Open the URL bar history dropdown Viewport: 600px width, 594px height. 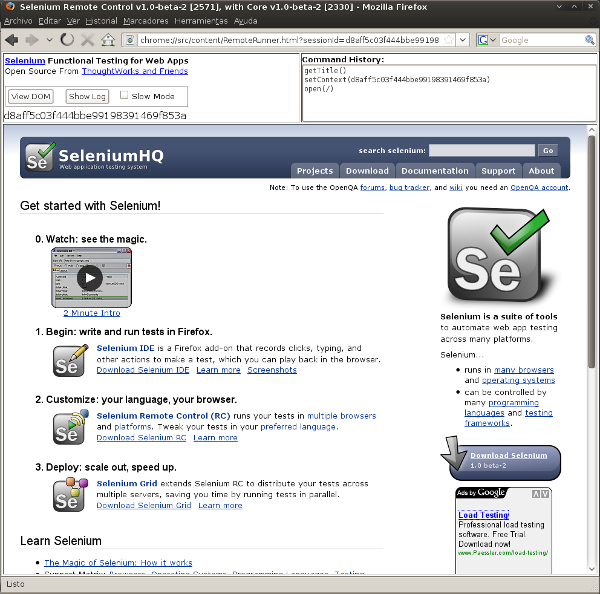point(461,40)
